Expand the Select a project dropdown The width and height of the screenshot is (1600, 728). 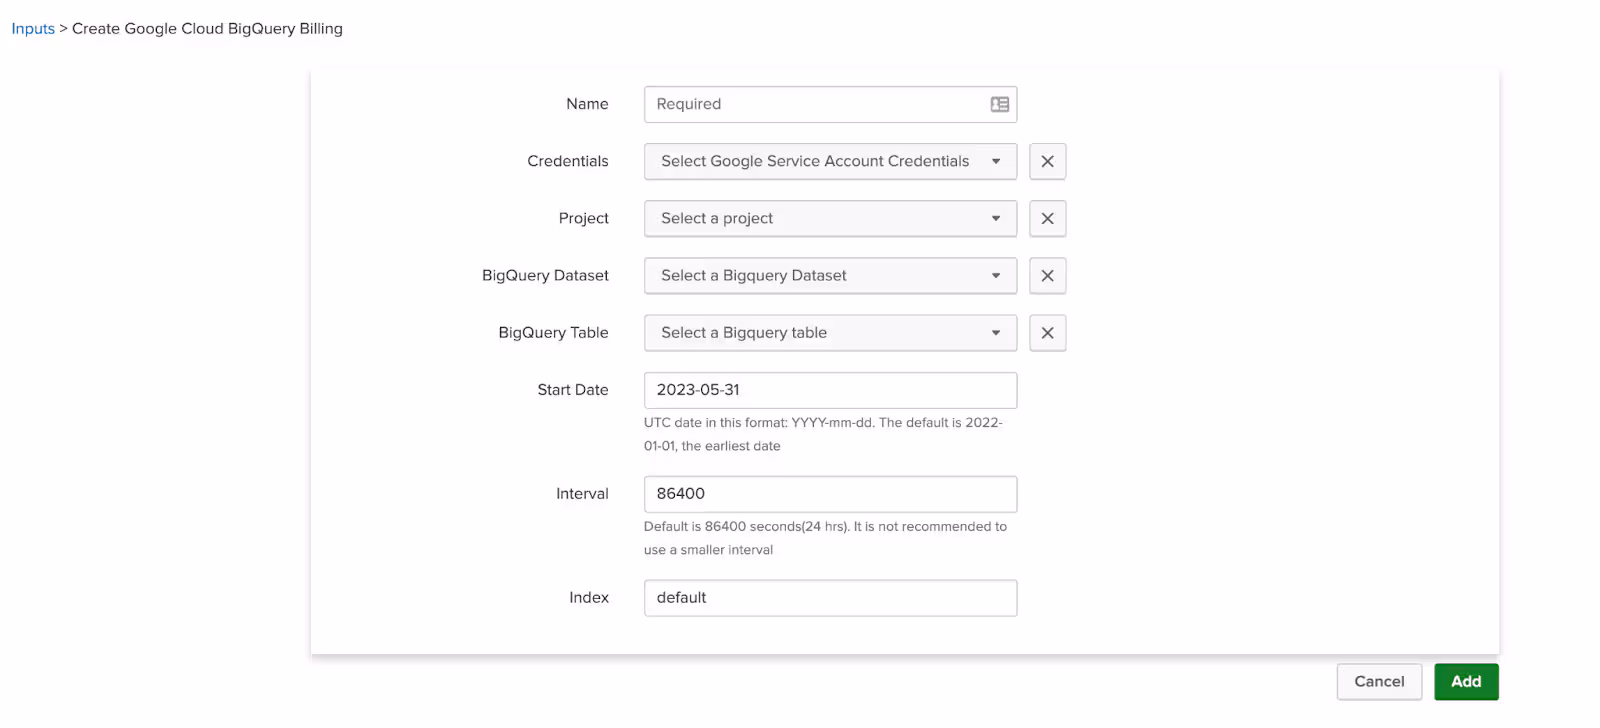click(x=830, y=219)
